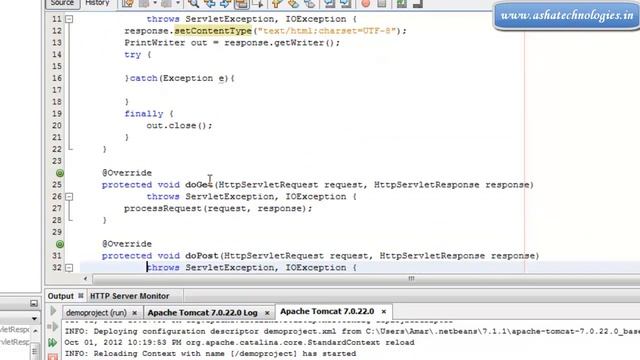Click override annotation glyph beside doGet
The image size is (640, 360).
60,173
